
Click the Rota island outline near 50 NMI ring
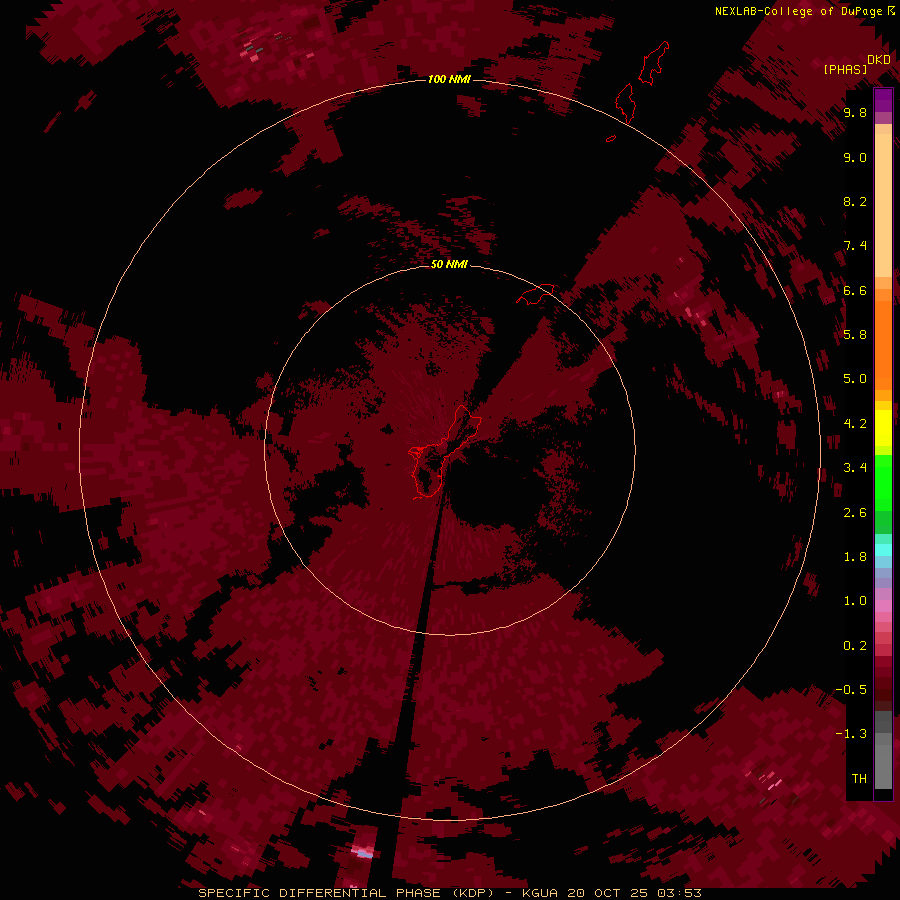click(x=536, y=294)
